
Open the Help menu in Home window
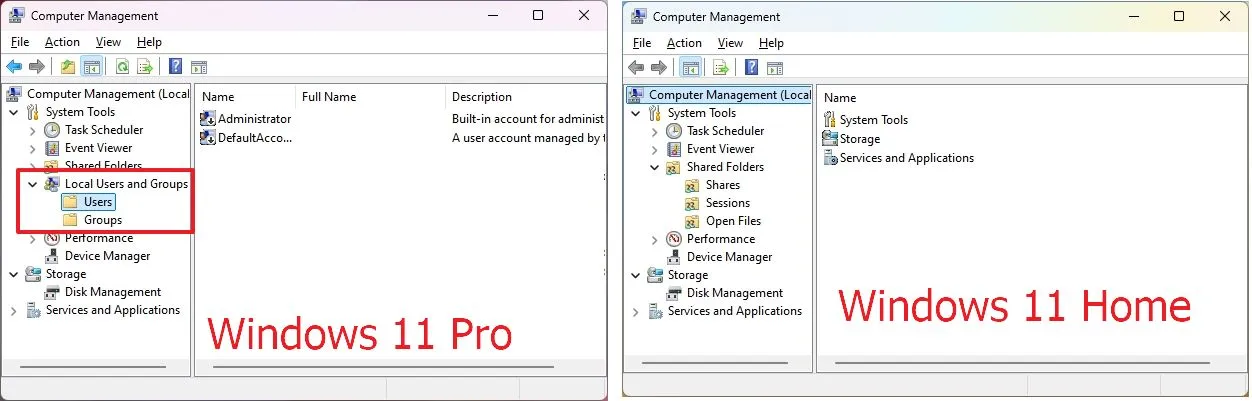click(771, 43)
